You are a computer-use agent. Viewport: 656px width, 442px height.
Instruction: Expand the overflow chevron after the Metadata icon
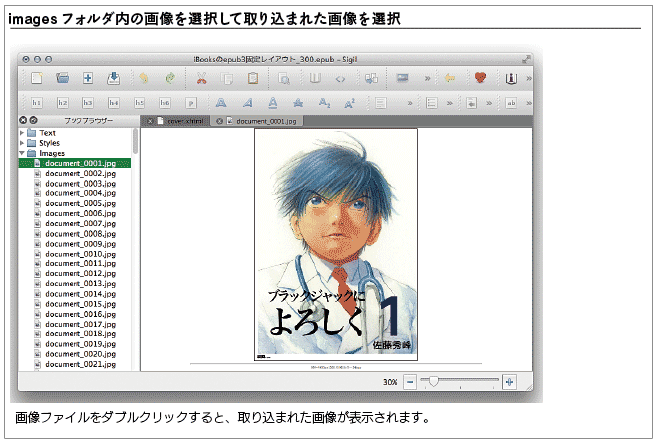click(x=529, y=78)
